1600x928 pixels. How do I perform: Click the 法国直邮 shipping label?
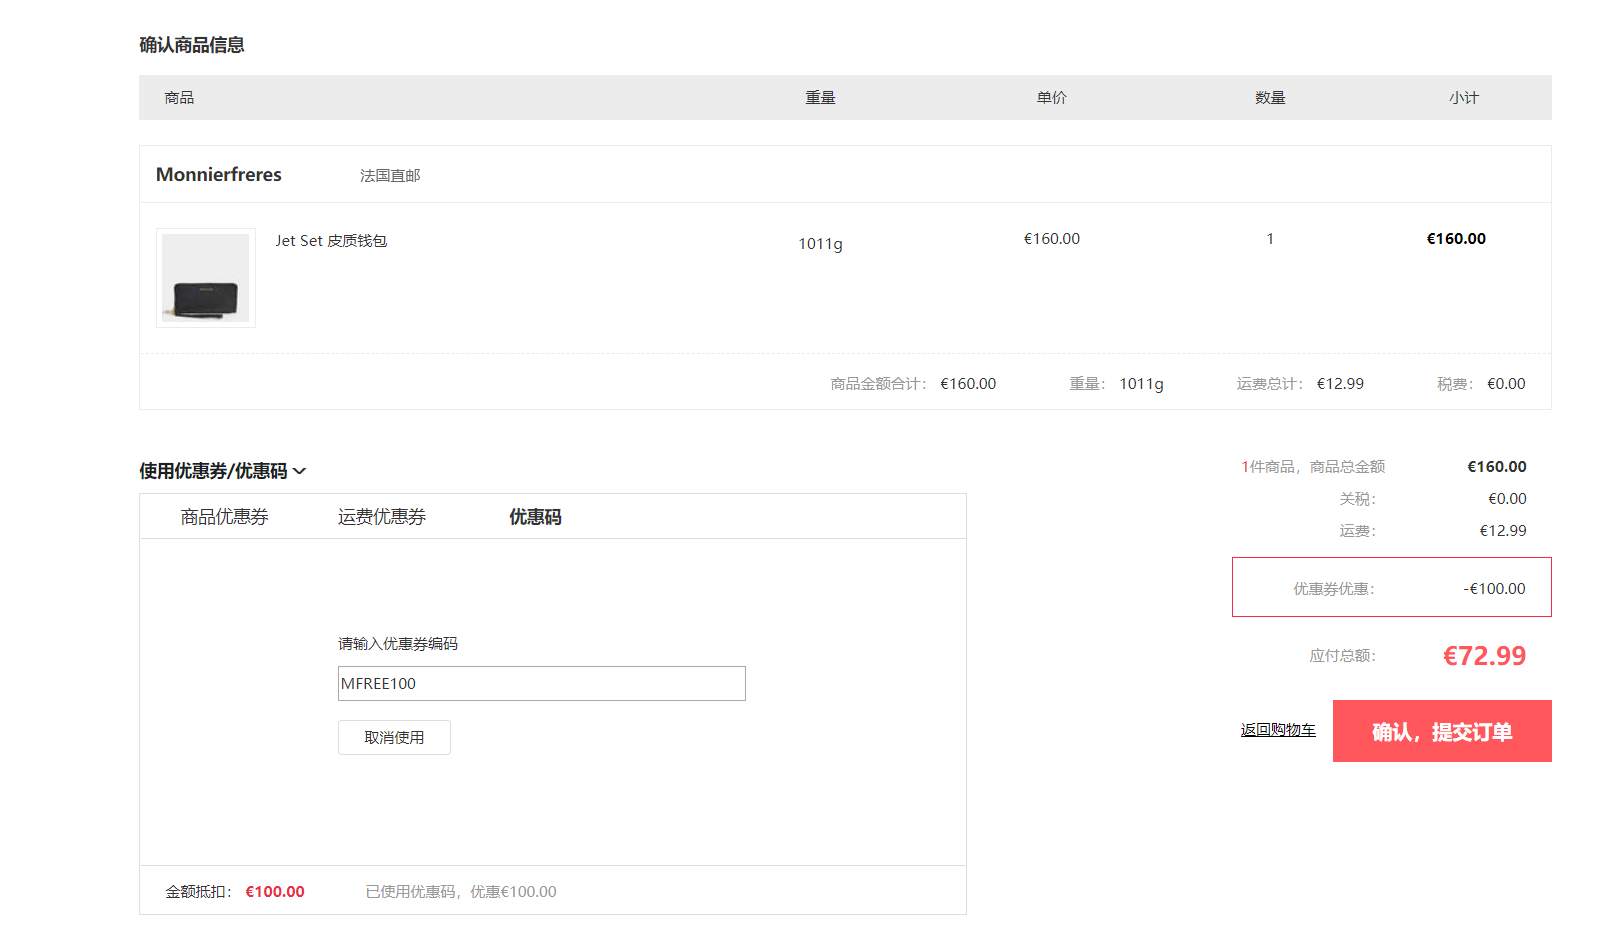tap(390, 176)
